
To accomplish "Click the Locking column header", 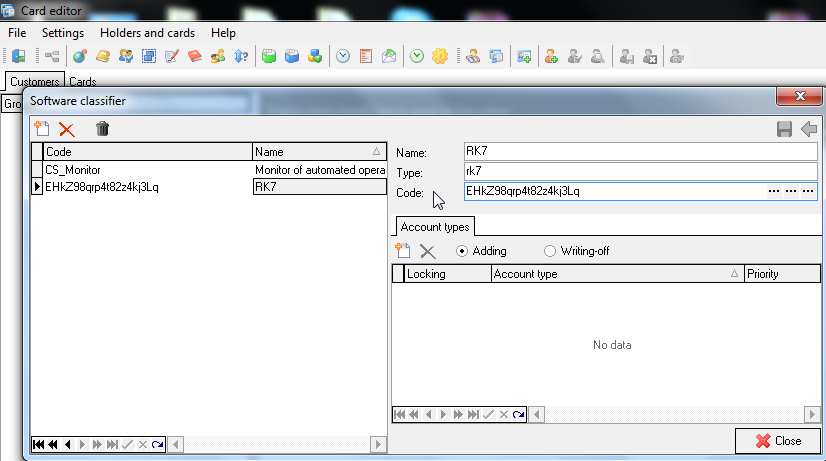I will 447,274.
